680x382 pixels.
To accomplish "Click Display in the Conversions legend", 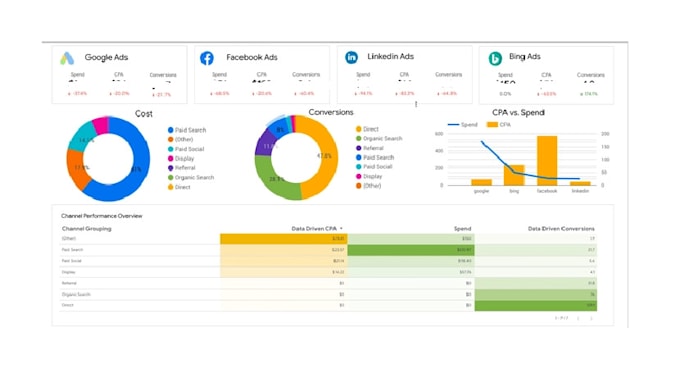I will tap(369, 176).
